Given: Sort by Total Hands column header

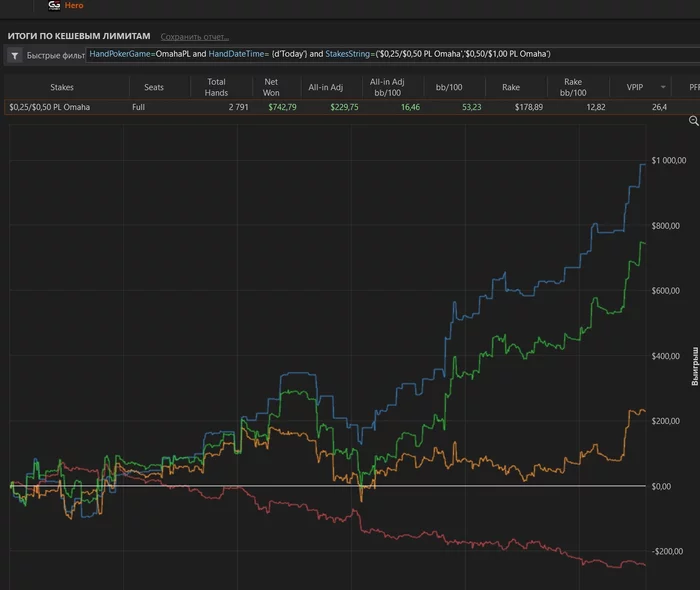Looking at the screenshot, I should tap(216, 87).
